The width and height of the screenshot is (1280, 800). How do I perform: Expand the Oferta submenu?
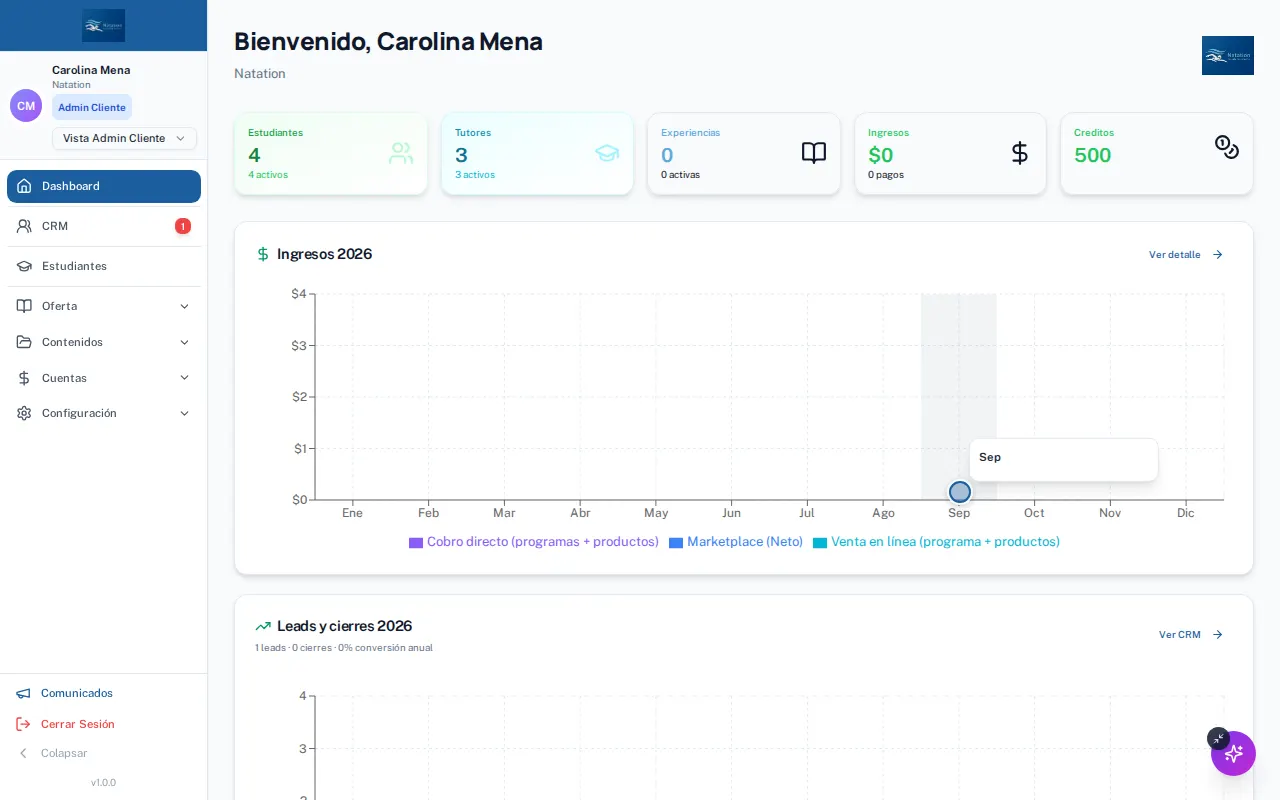pos(104,306)
